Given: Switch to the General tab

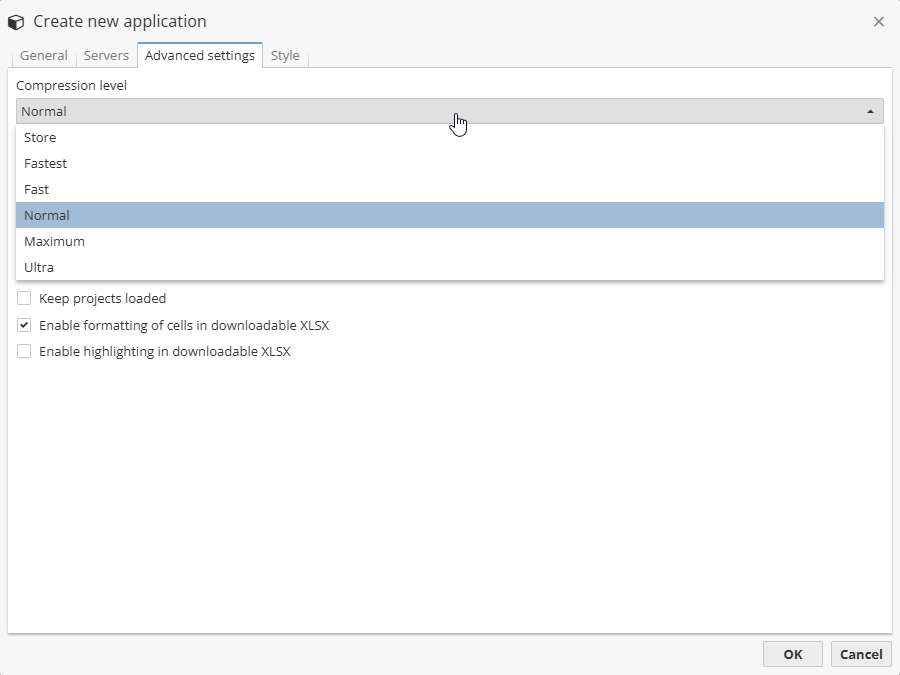Looking at the screenshot, I should [44, 56].
